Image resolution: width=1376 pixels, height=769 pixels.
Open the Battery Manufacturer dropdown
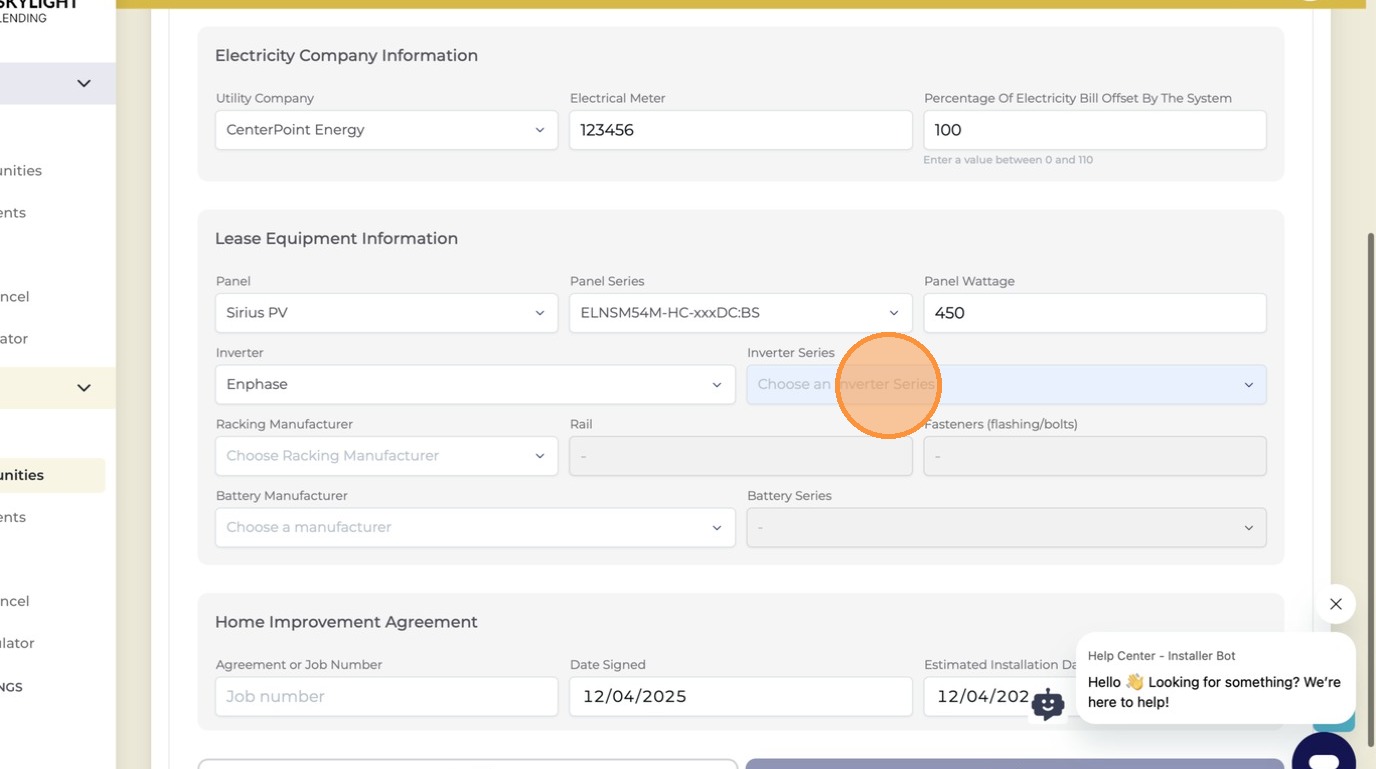click(475, 528)
